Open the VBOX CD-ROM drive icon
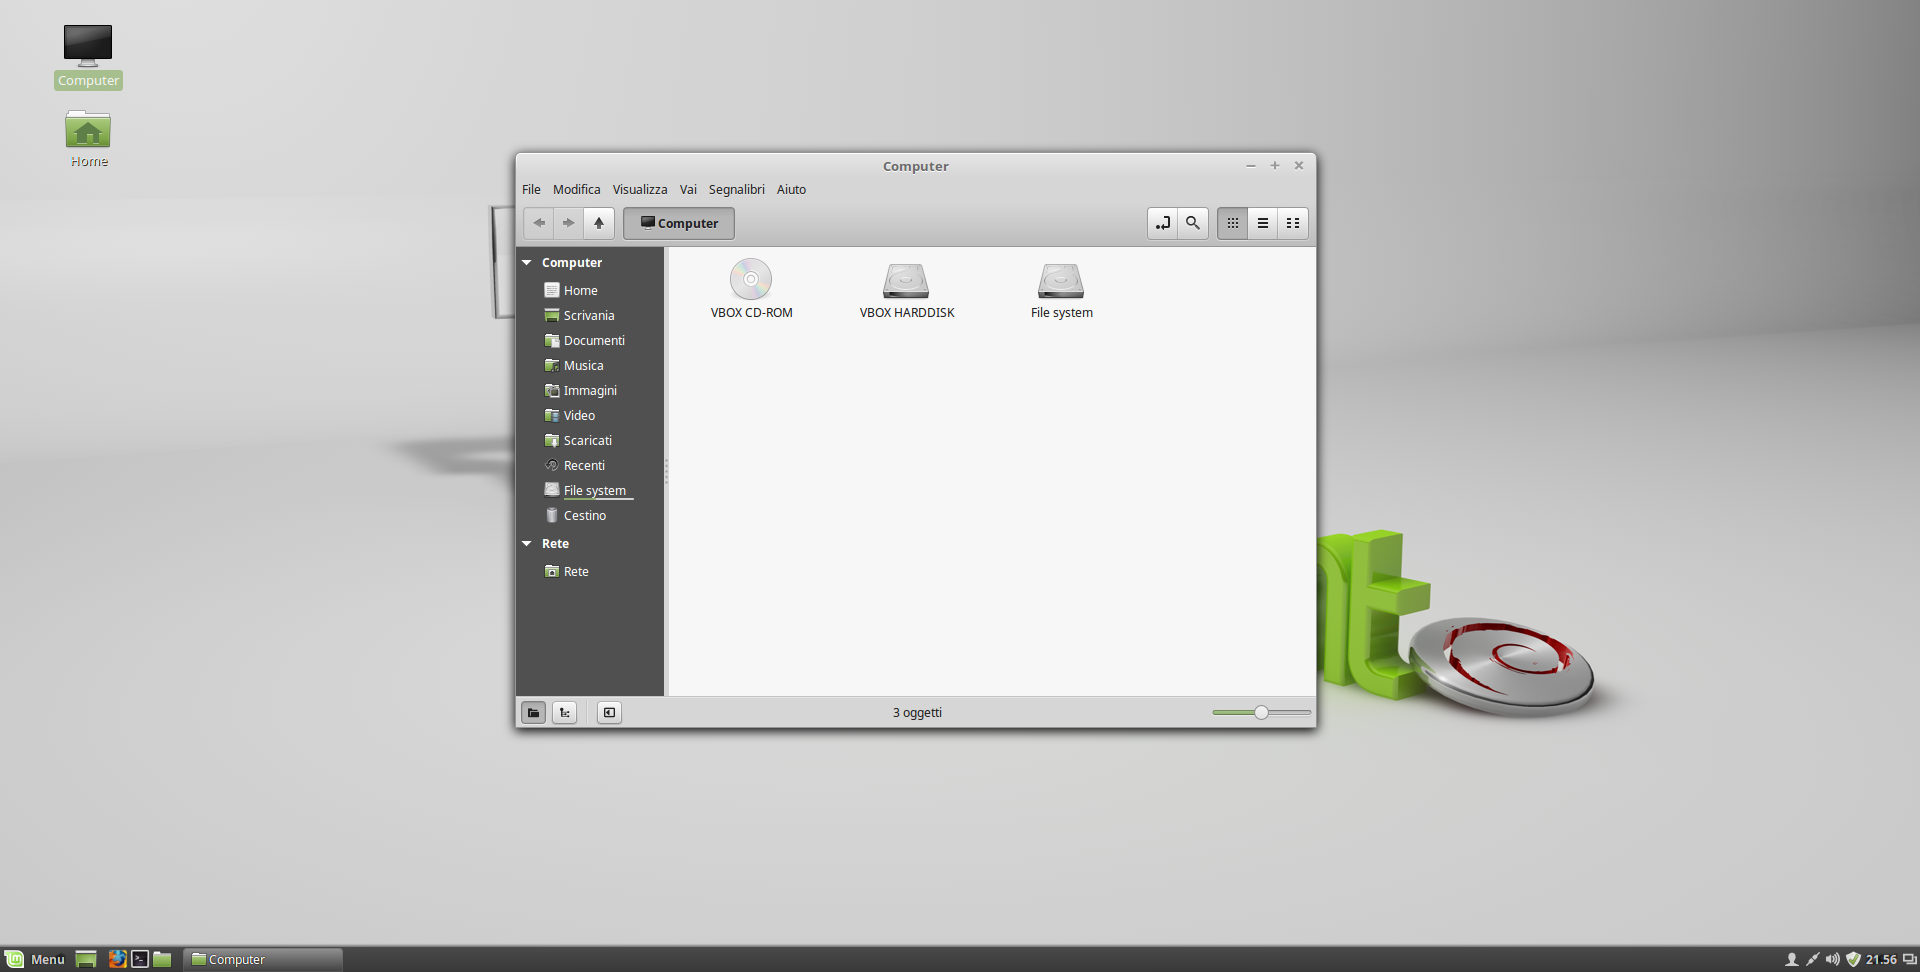 [x=750, y=280]
